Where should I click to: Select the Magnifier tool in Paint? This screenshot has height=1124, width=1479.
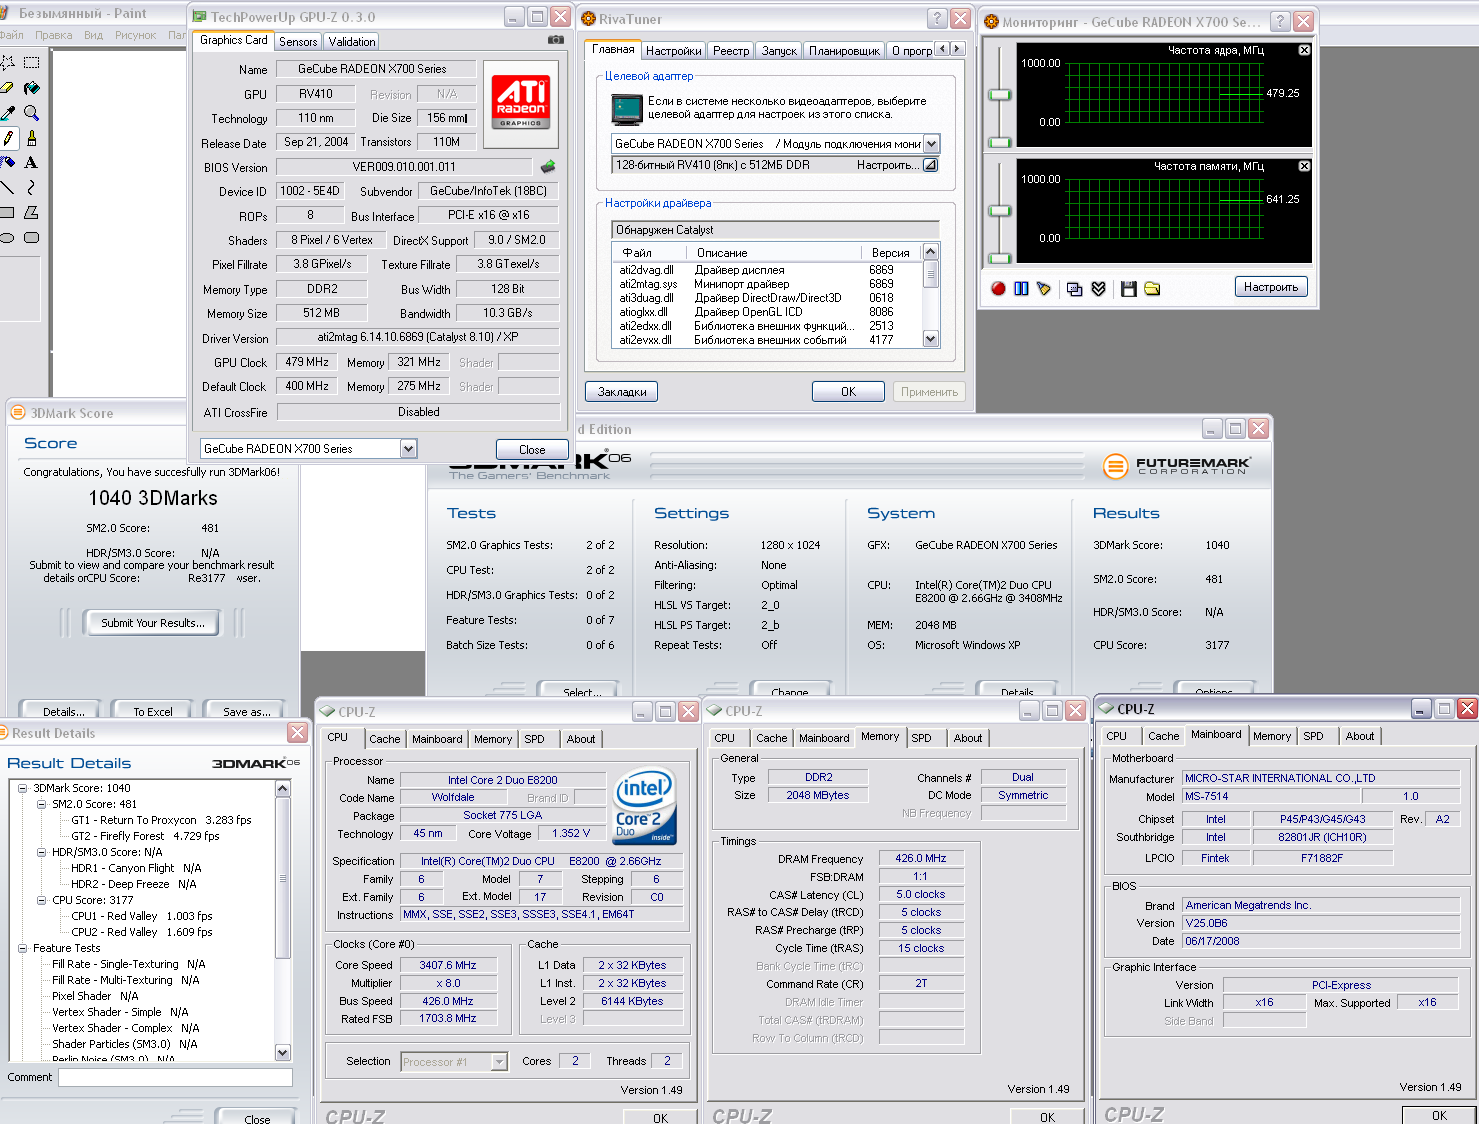[x=32, y=113]
